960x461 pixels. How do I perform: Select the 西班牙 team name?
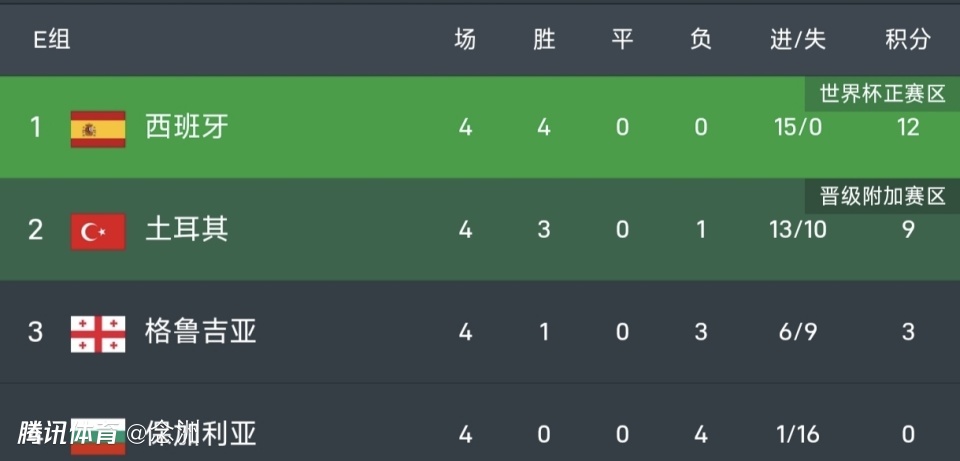click(x=186, y=127)
